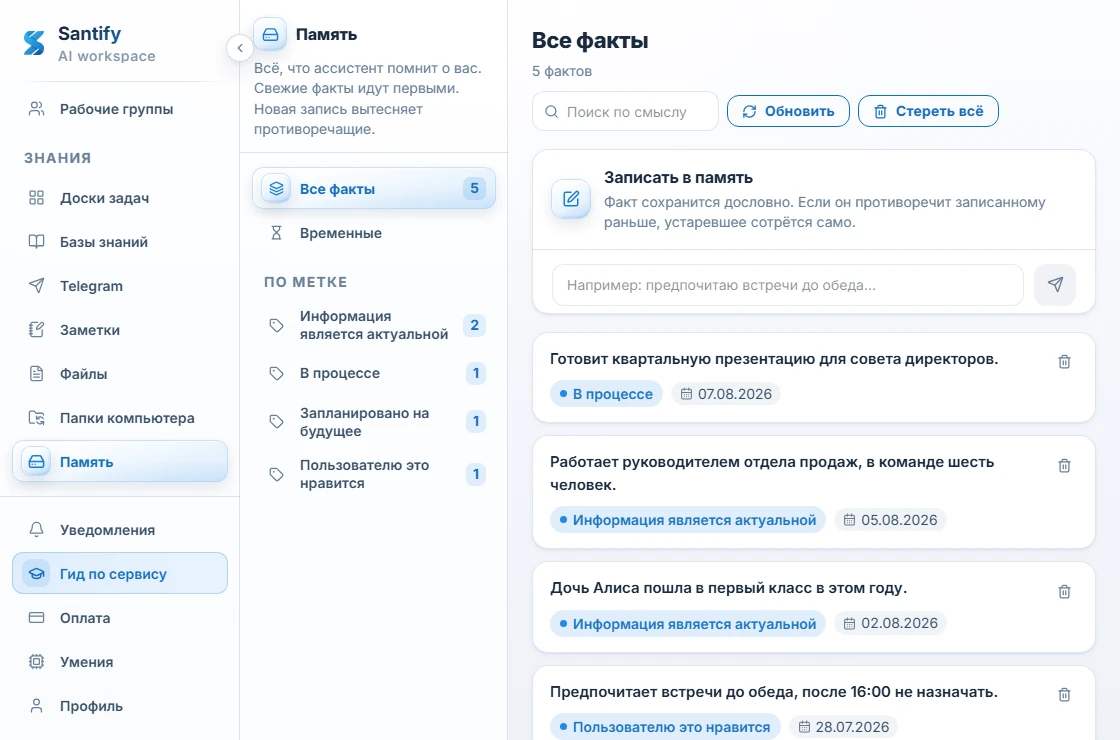Image resolution: width=1120 pixels, height=740 pixels.
Task: Click the count badge 5 on Все факты
Action: click(474, 189)
